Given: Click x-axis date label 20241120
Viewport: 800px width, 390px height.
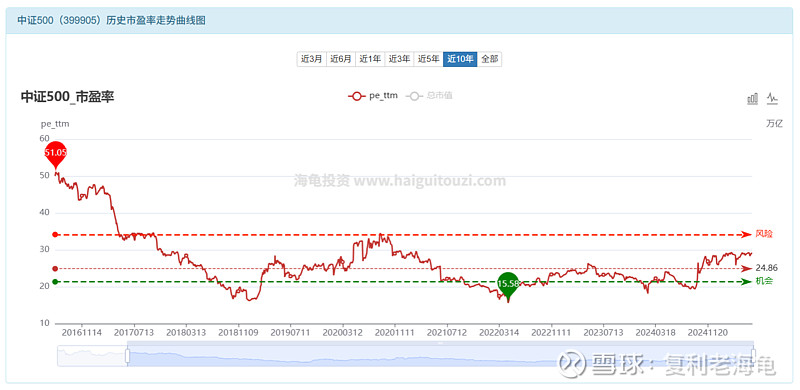Looking at the screenshot, I should coord(708,333).
